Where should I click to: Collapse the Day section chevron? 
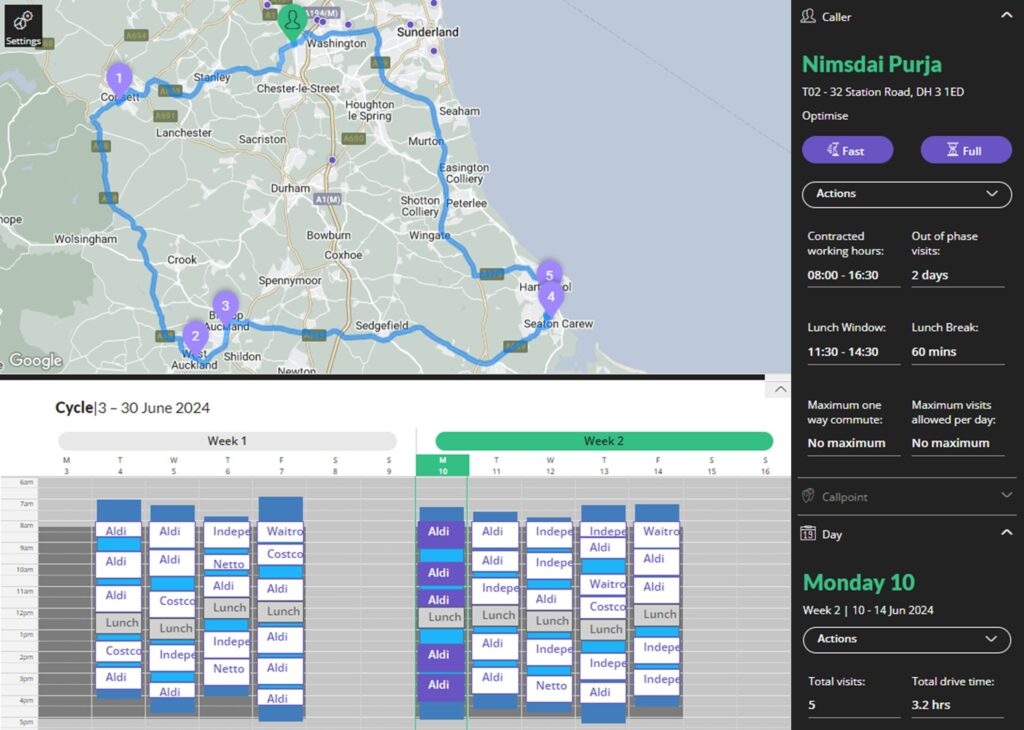pyautogui.click(x=1006, y=533)
